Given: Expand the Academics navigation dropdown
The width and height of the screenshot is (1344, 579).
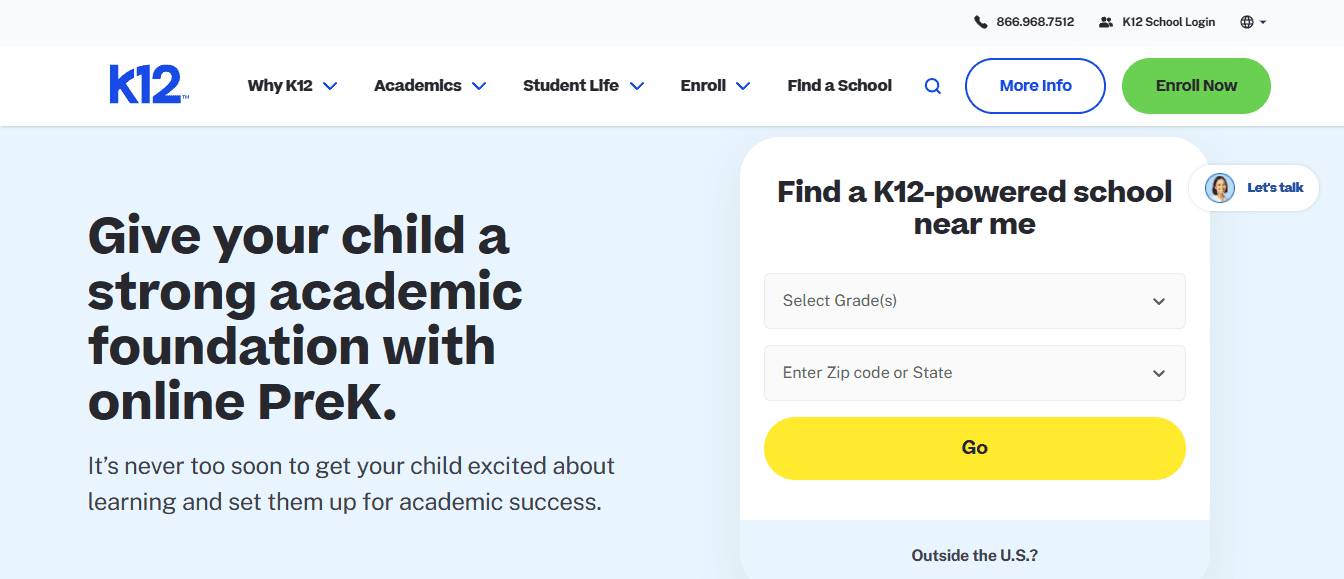Looking at the screenshot, I should tap(481, 86).
